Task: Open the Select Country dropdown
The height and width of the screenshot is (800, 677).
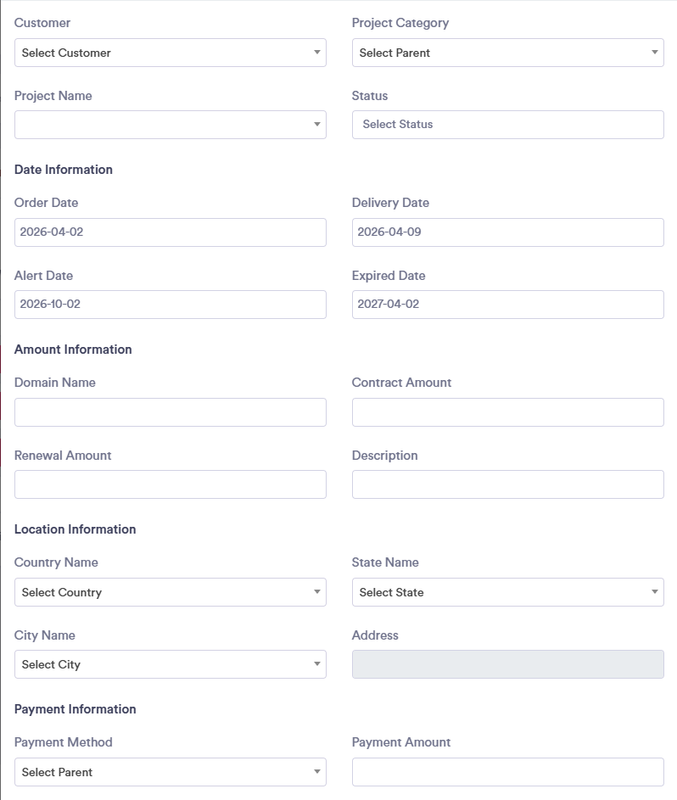Action: click(x=170, y=592)
